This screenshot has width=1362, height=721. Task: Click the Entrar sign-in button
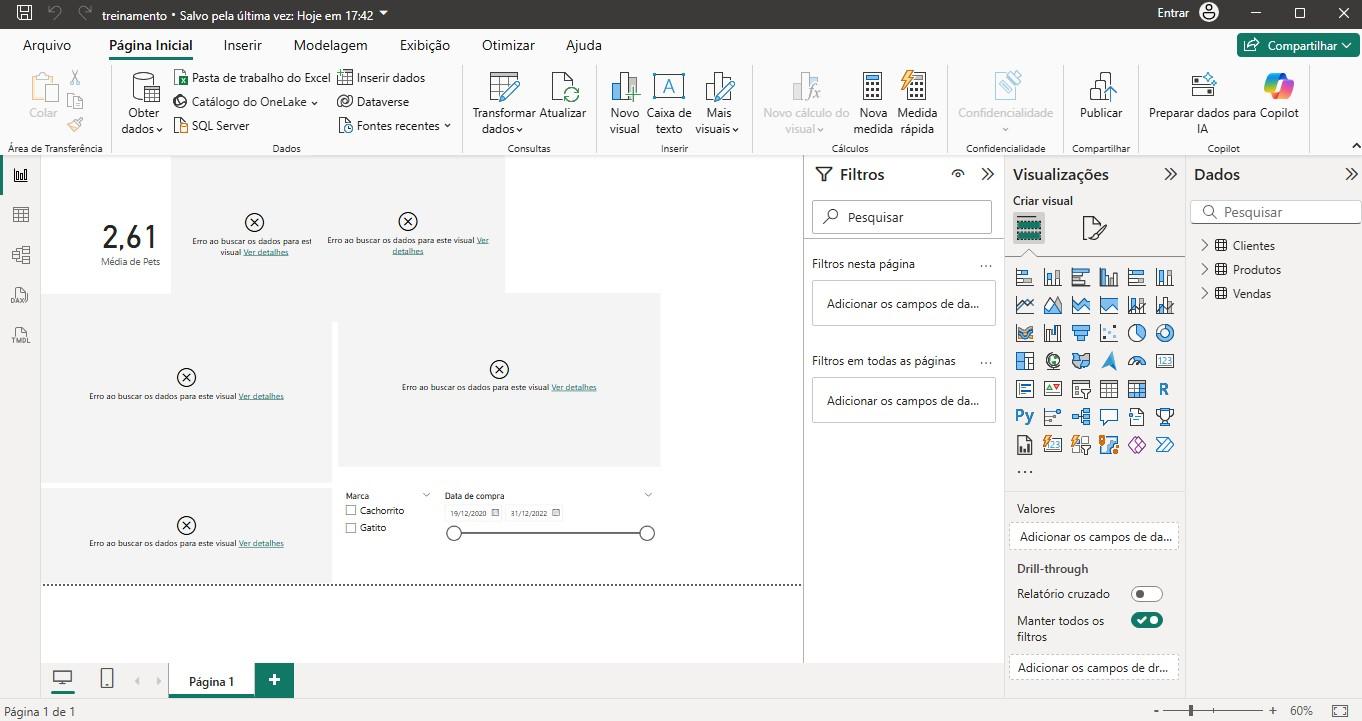tap(1188, 13)
